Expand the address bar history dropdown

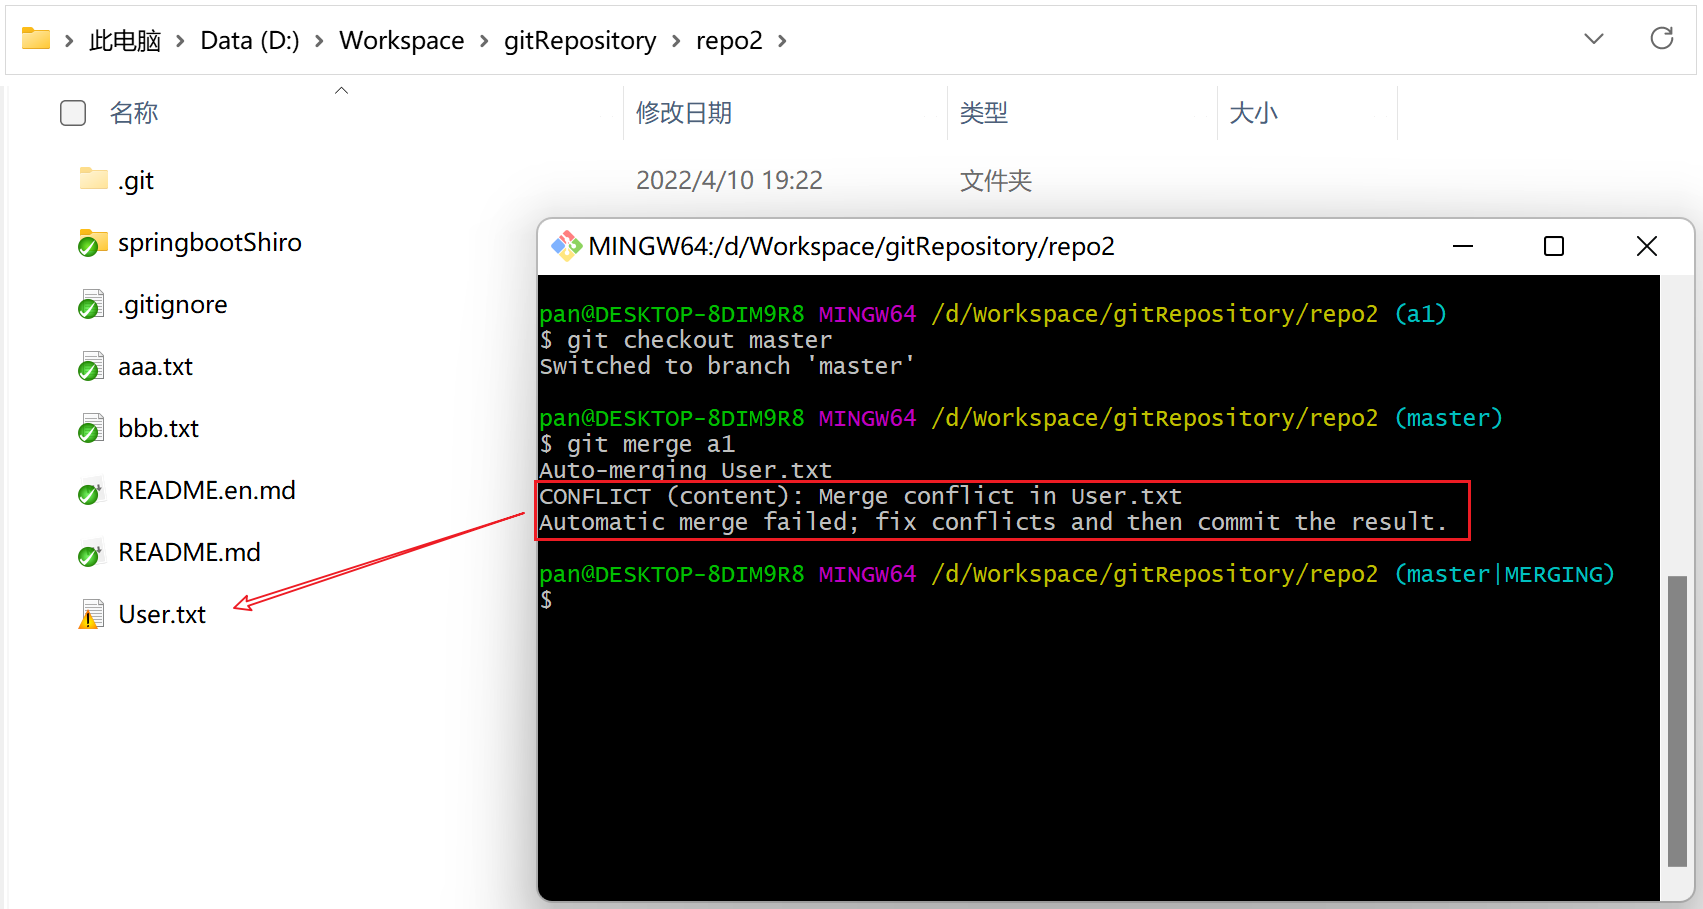click(1594, 39)
